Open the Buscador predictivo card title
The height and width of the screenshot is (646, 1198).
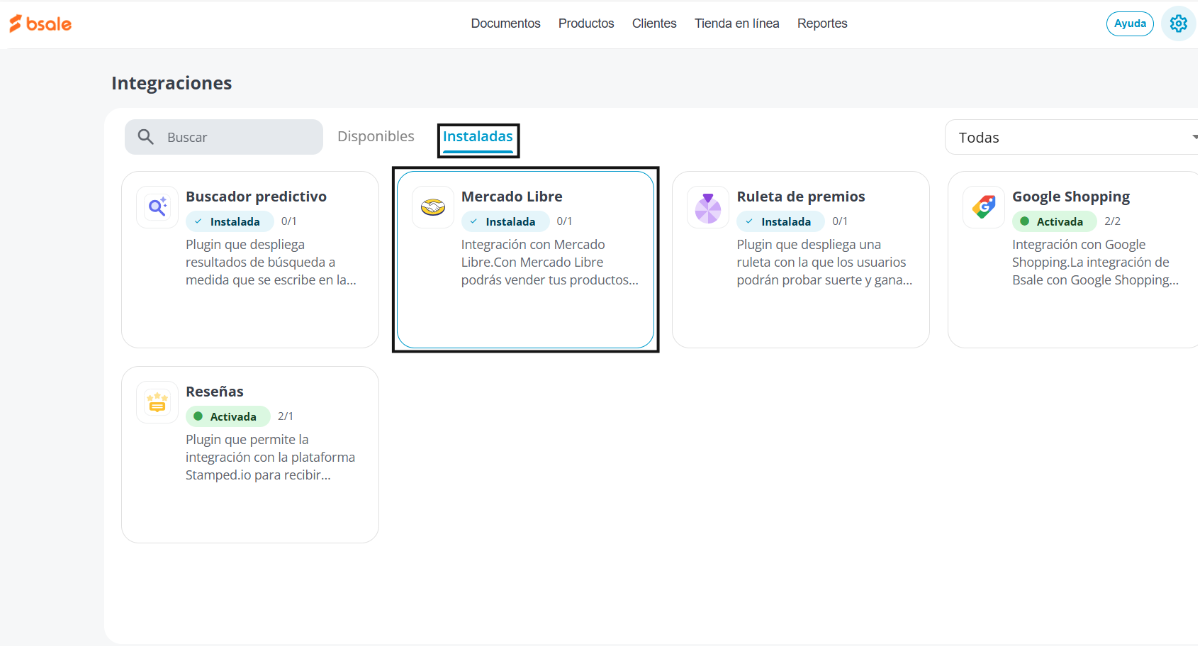click(x=256, y=196)
